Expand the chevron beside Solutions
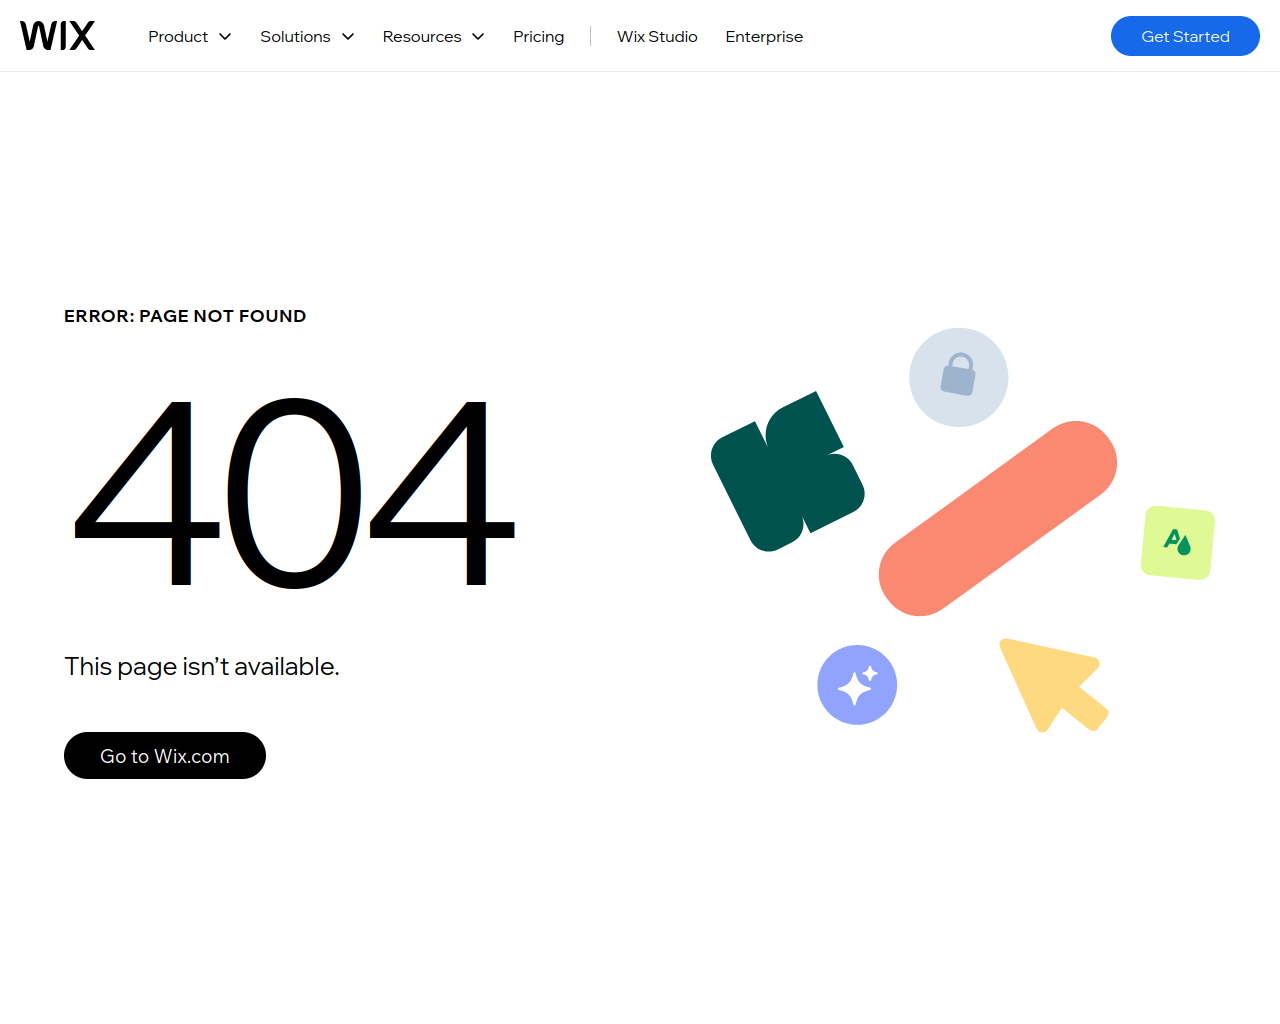The height and width of the screenshot is (1024, 1280). [348, 37]
